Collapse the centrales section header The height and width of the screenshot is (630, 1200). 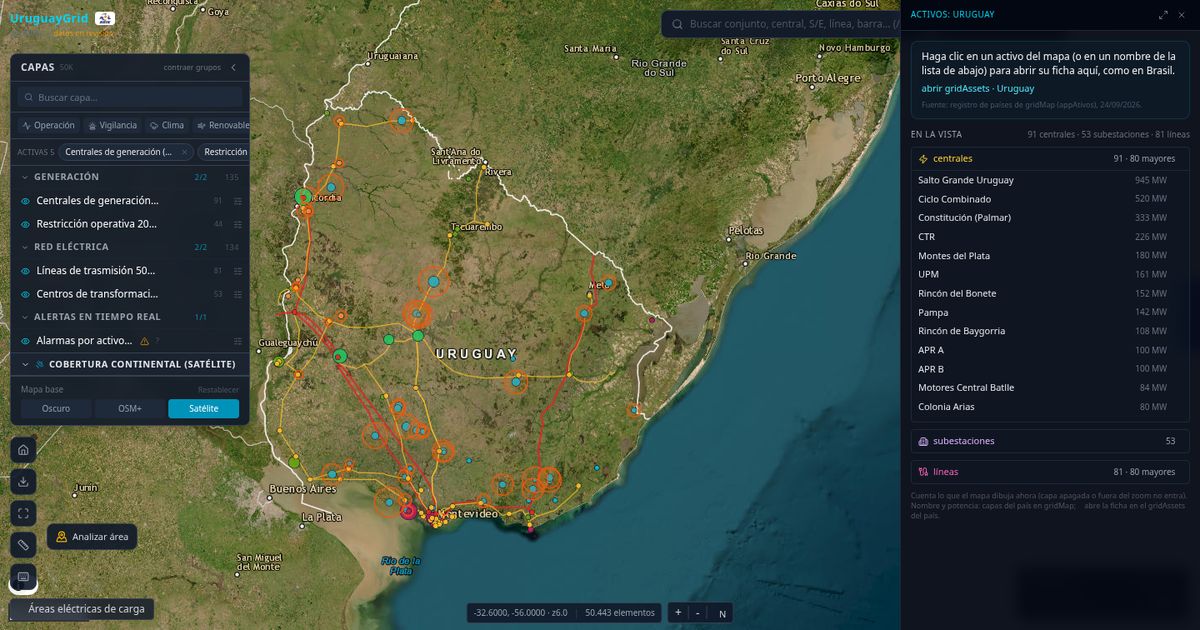(x=1050, y=159)
